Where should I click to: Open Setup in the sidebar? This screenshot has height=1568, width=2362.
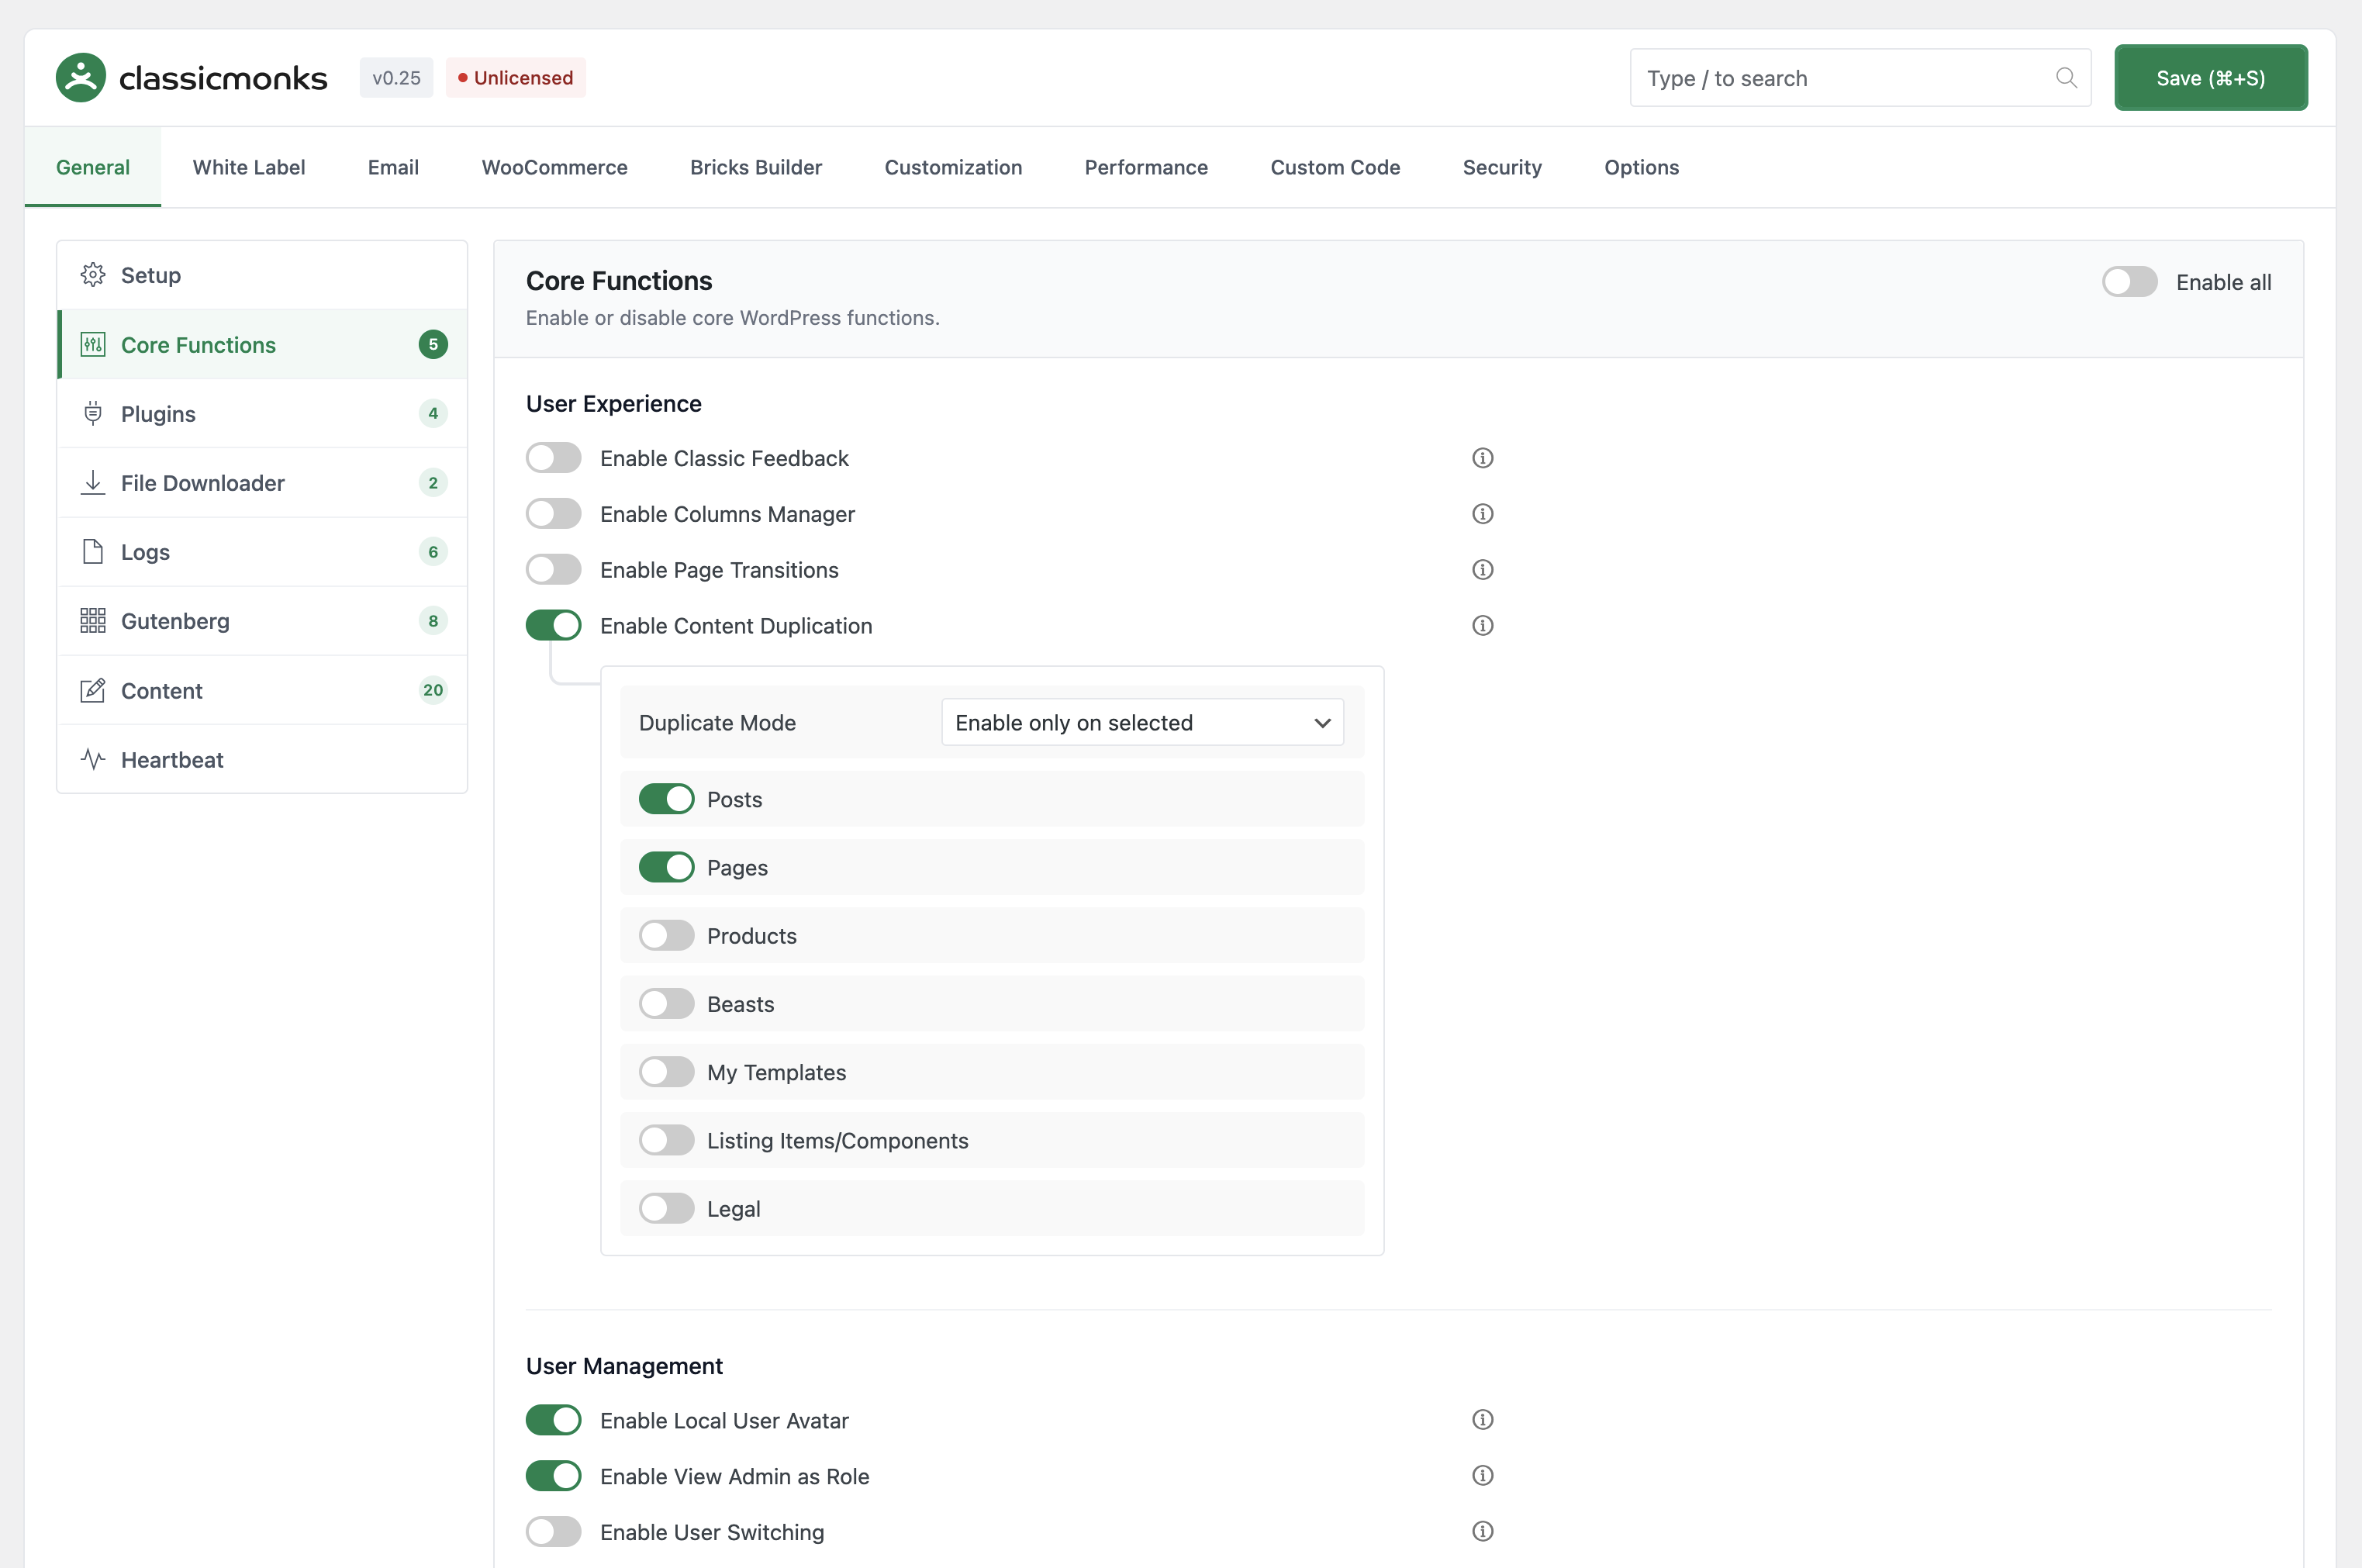coord(262,275)
